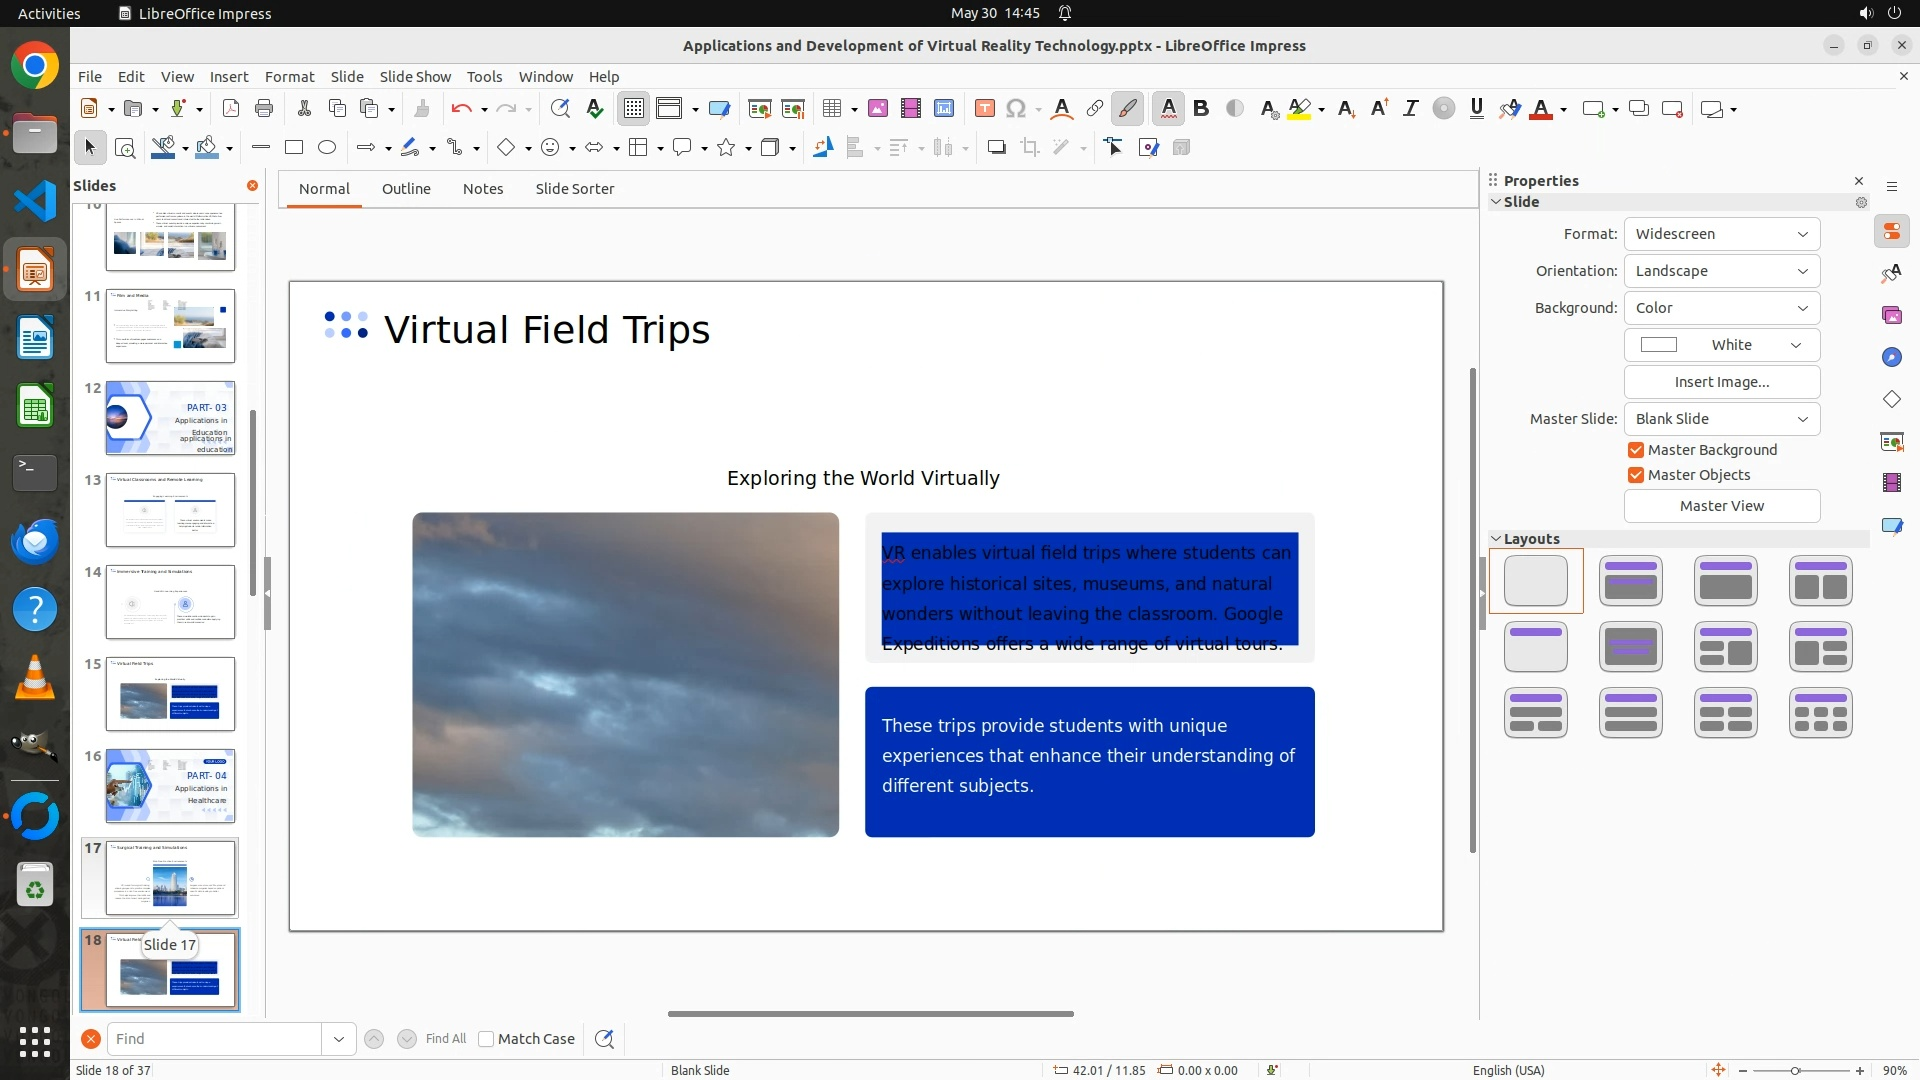The width and height of the screenshot is (1920, 1080).
Task: Click the Insert Text Box icon
Action: [984, 109]
